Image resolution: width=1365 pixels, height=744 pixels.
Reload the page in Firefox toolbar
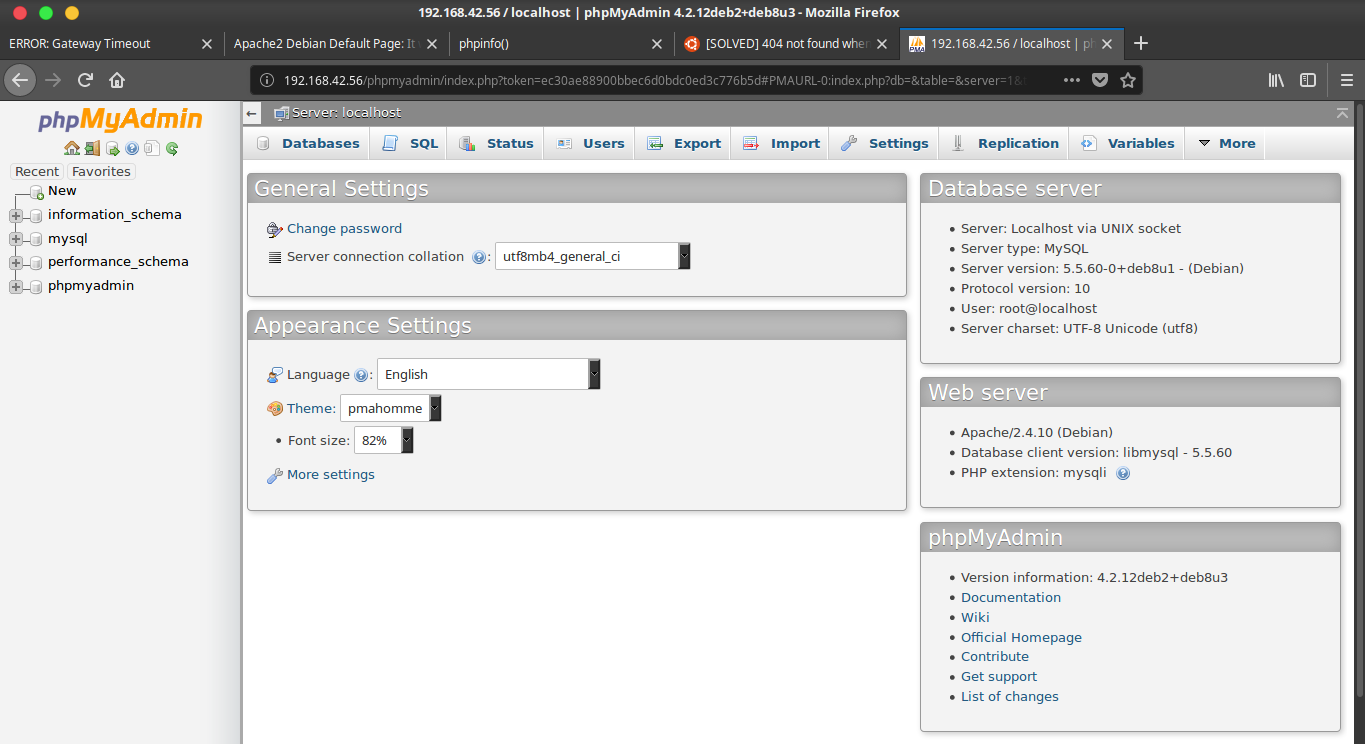[x=85, y=80]
